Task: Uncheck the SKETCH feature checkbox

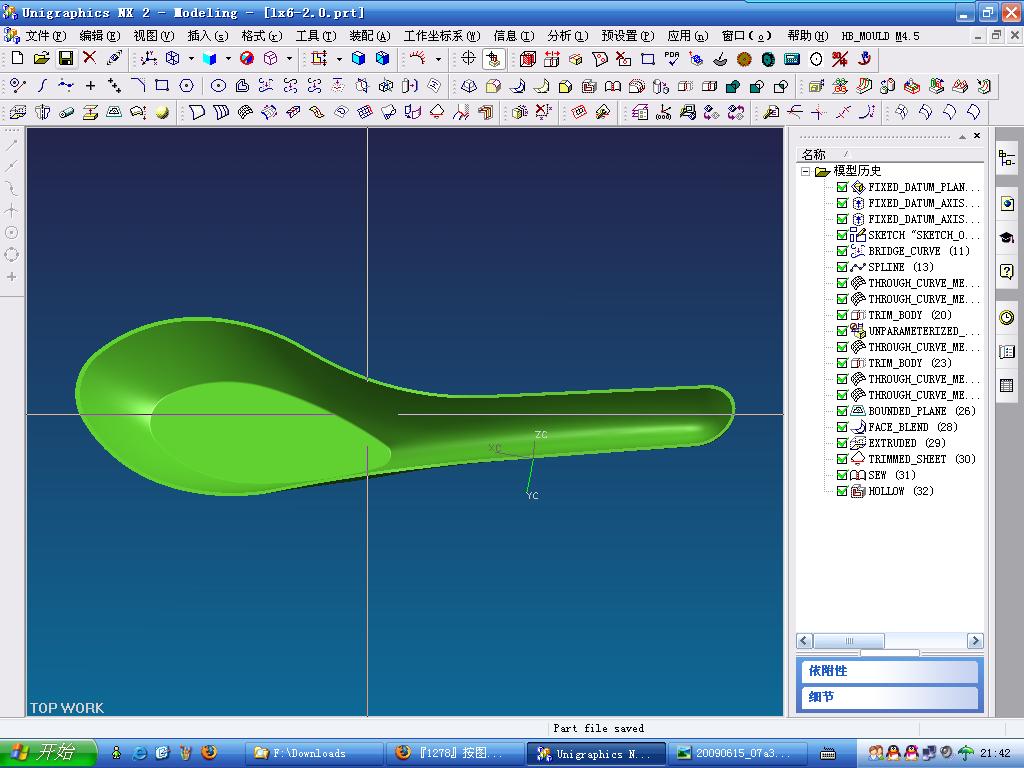Action: point(842,235)
